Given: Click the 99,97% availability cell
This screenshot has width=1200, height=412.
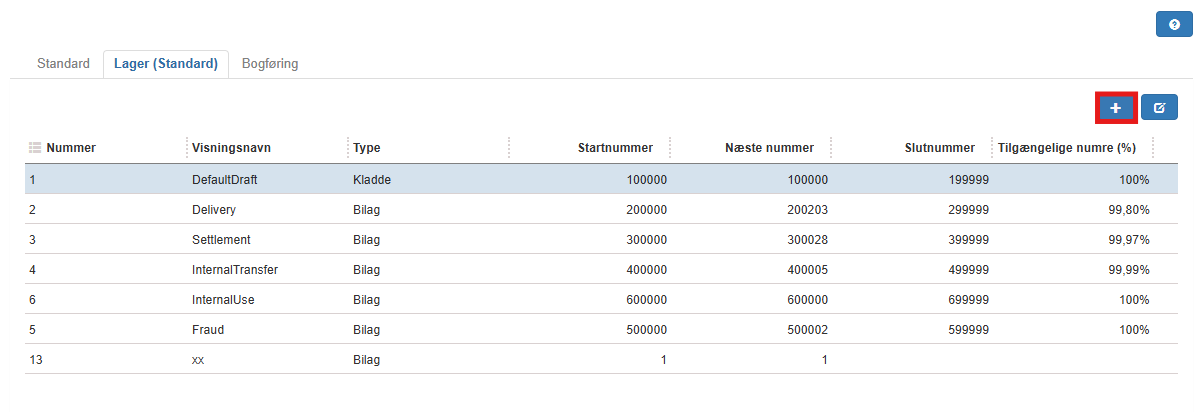Looking at the screenshot, I should pos(1129,240).
